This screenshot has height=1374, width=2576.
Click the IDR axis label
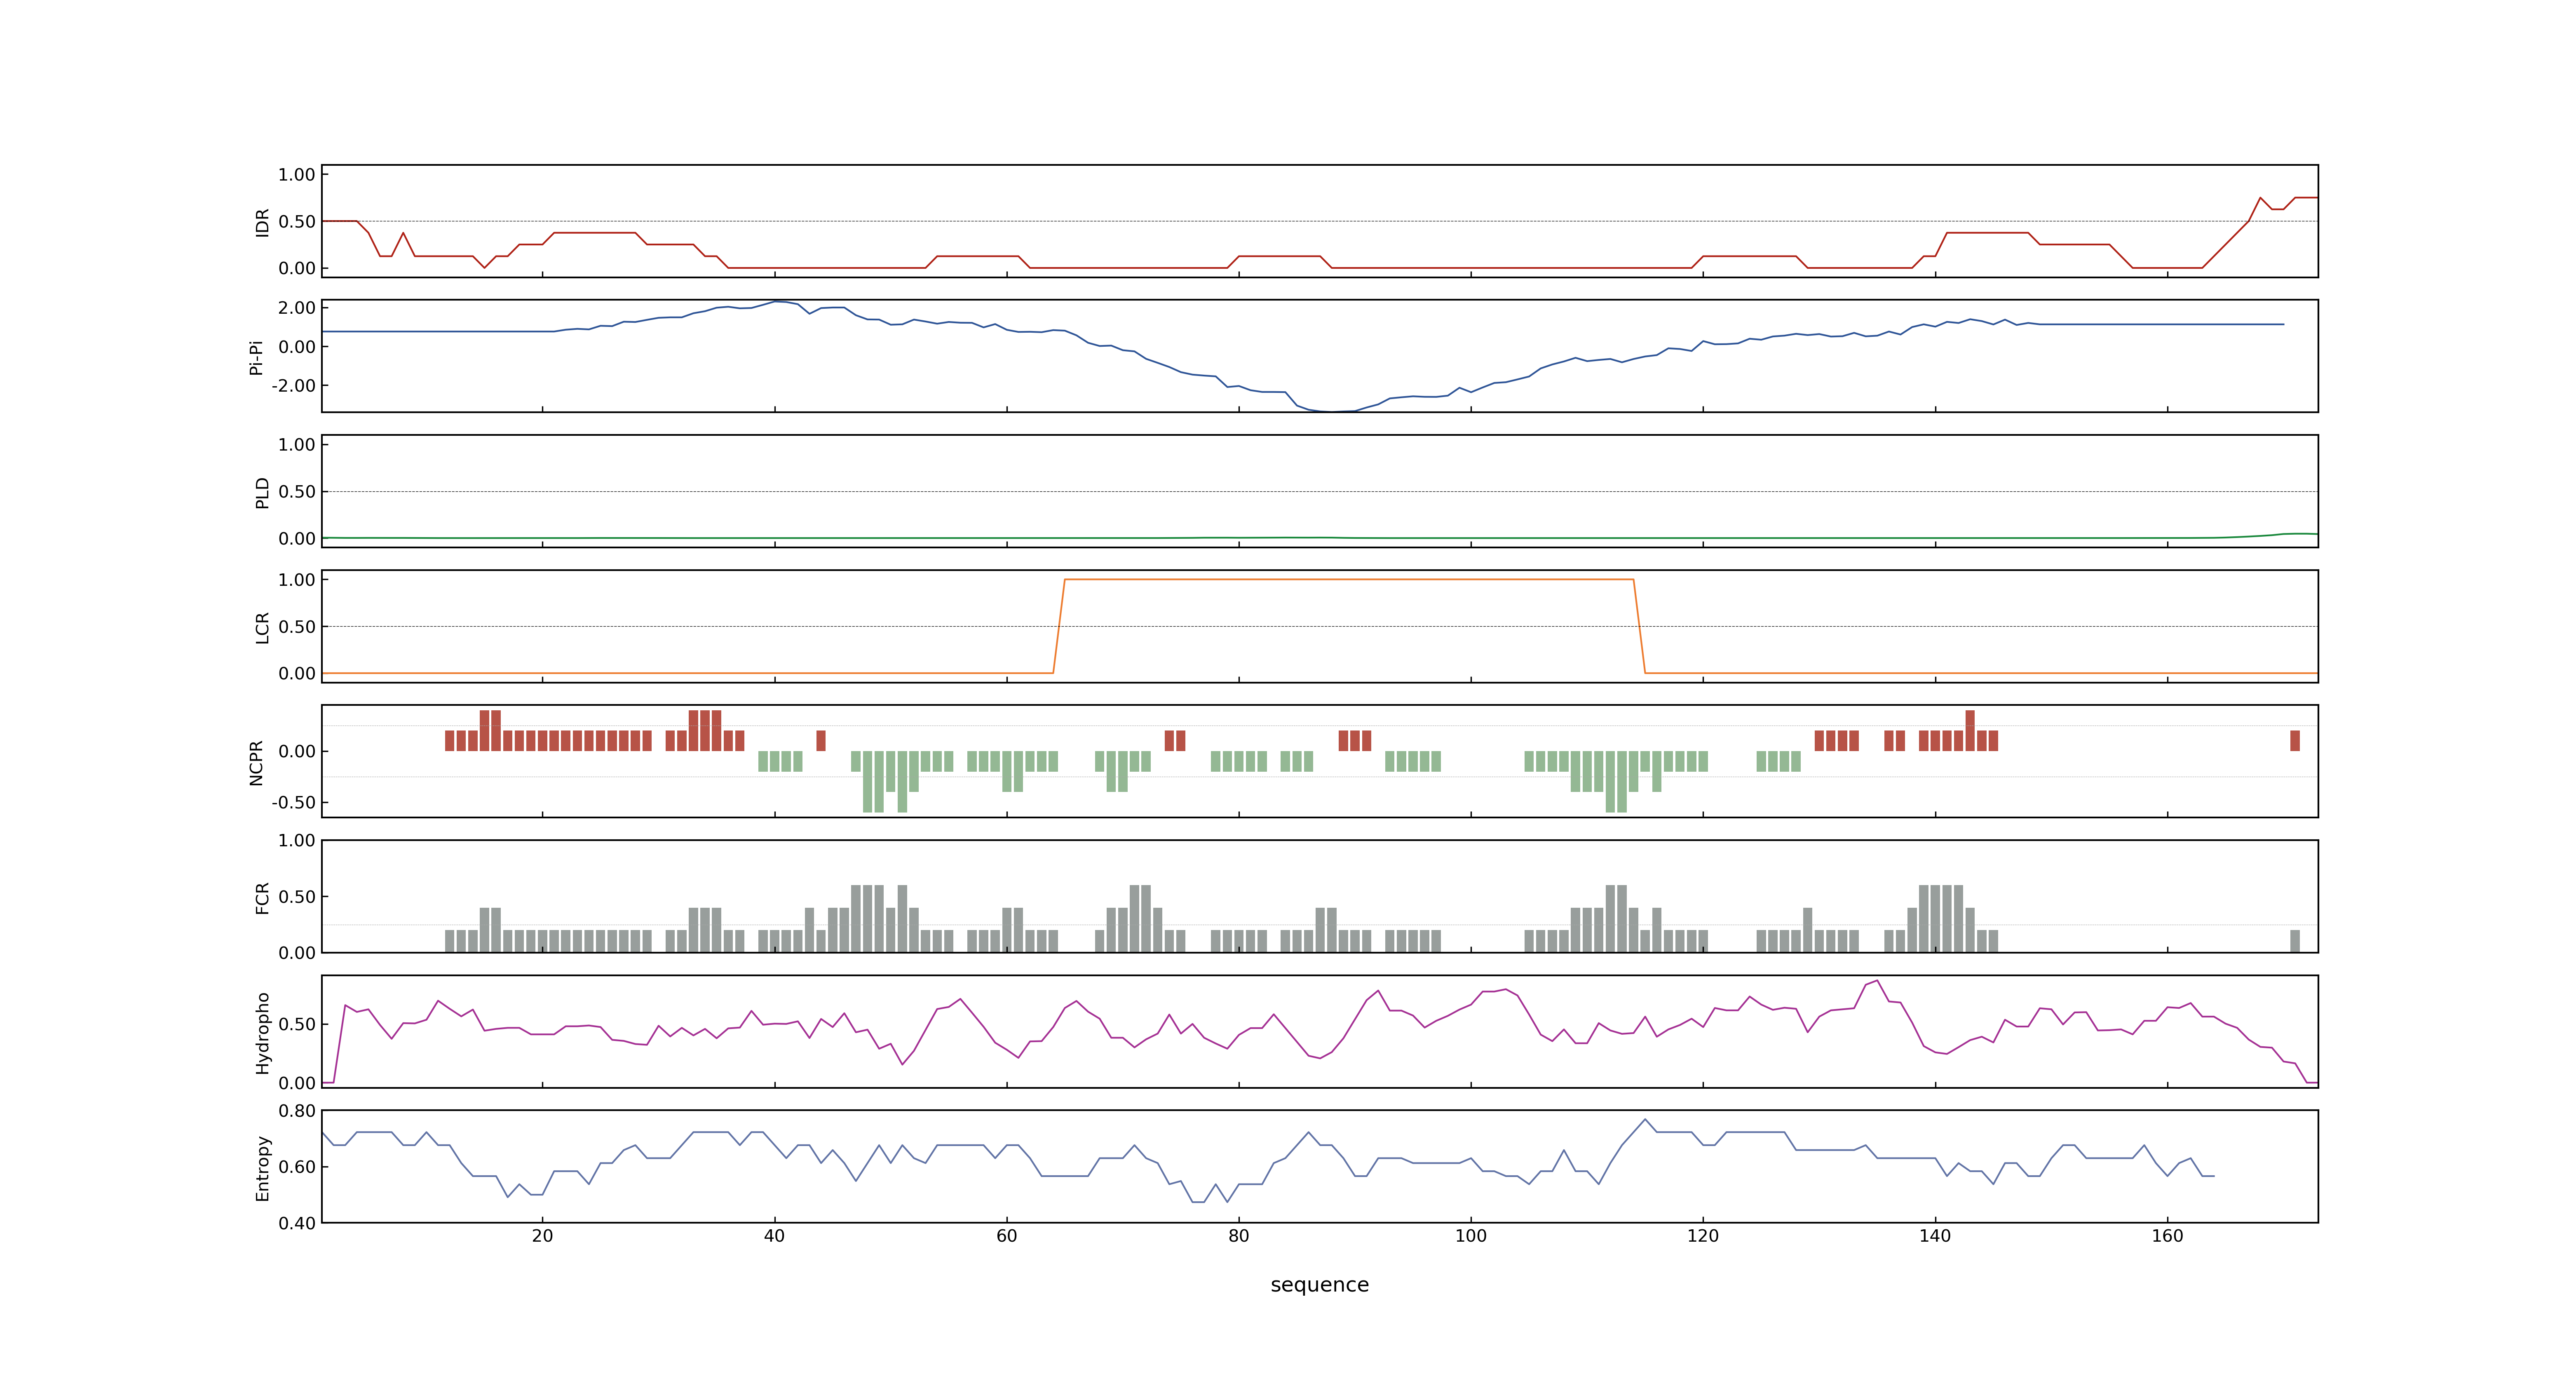pos(262,222)
